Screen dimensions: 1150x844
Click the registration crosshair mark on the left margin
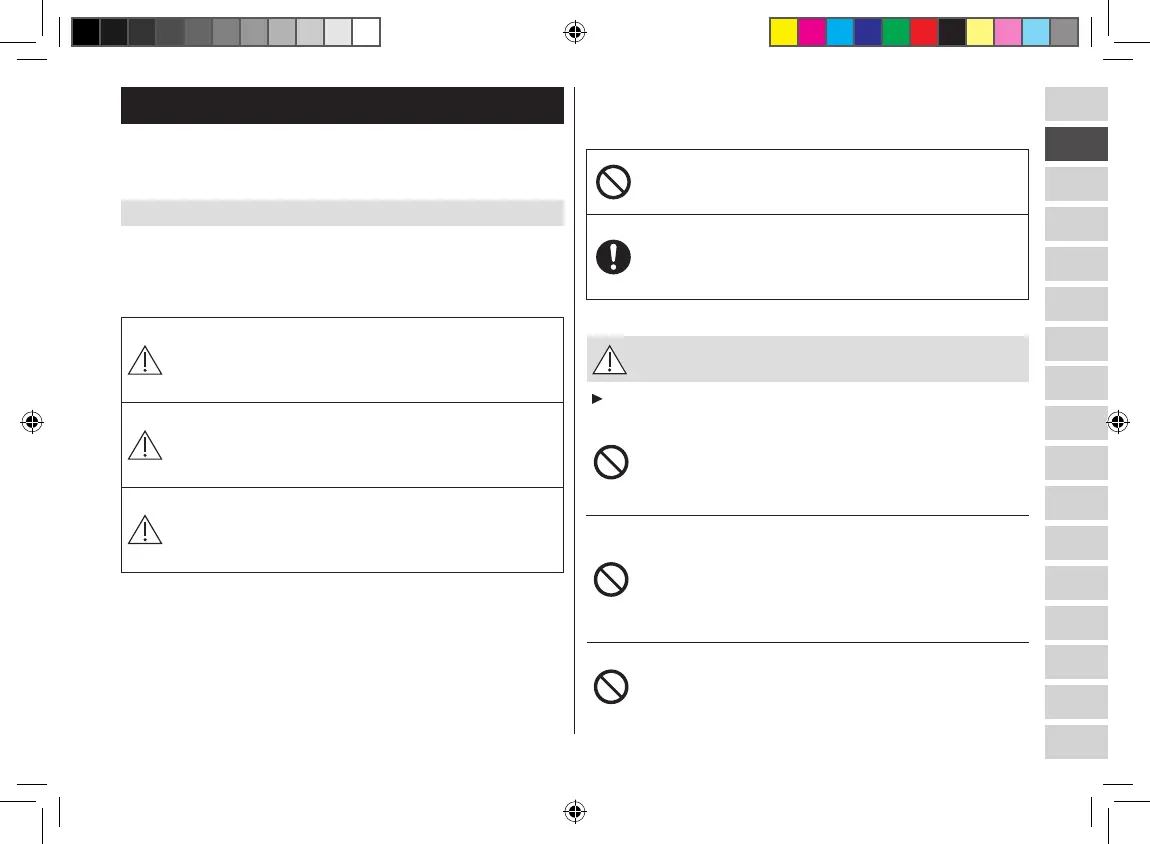(32, 423)
